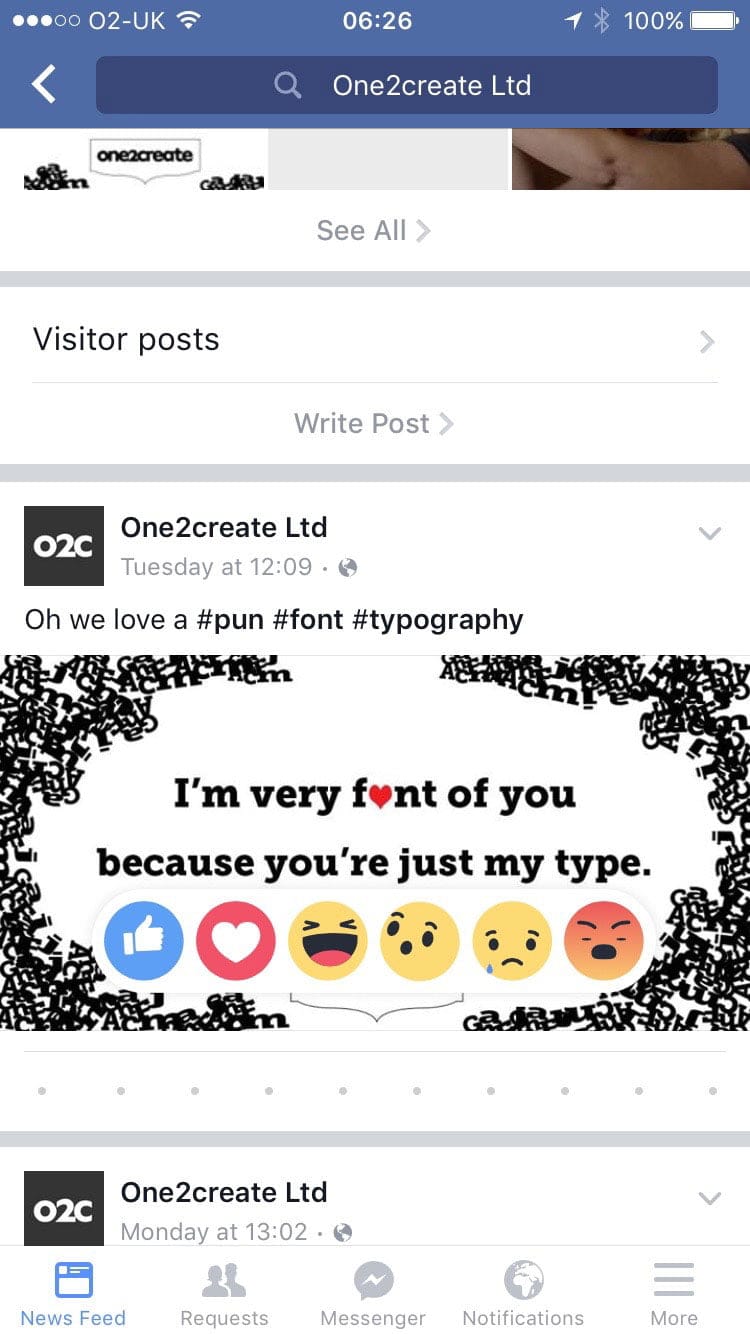
Task: Choose the Sad crying reaction
Action: click(512, 940)
